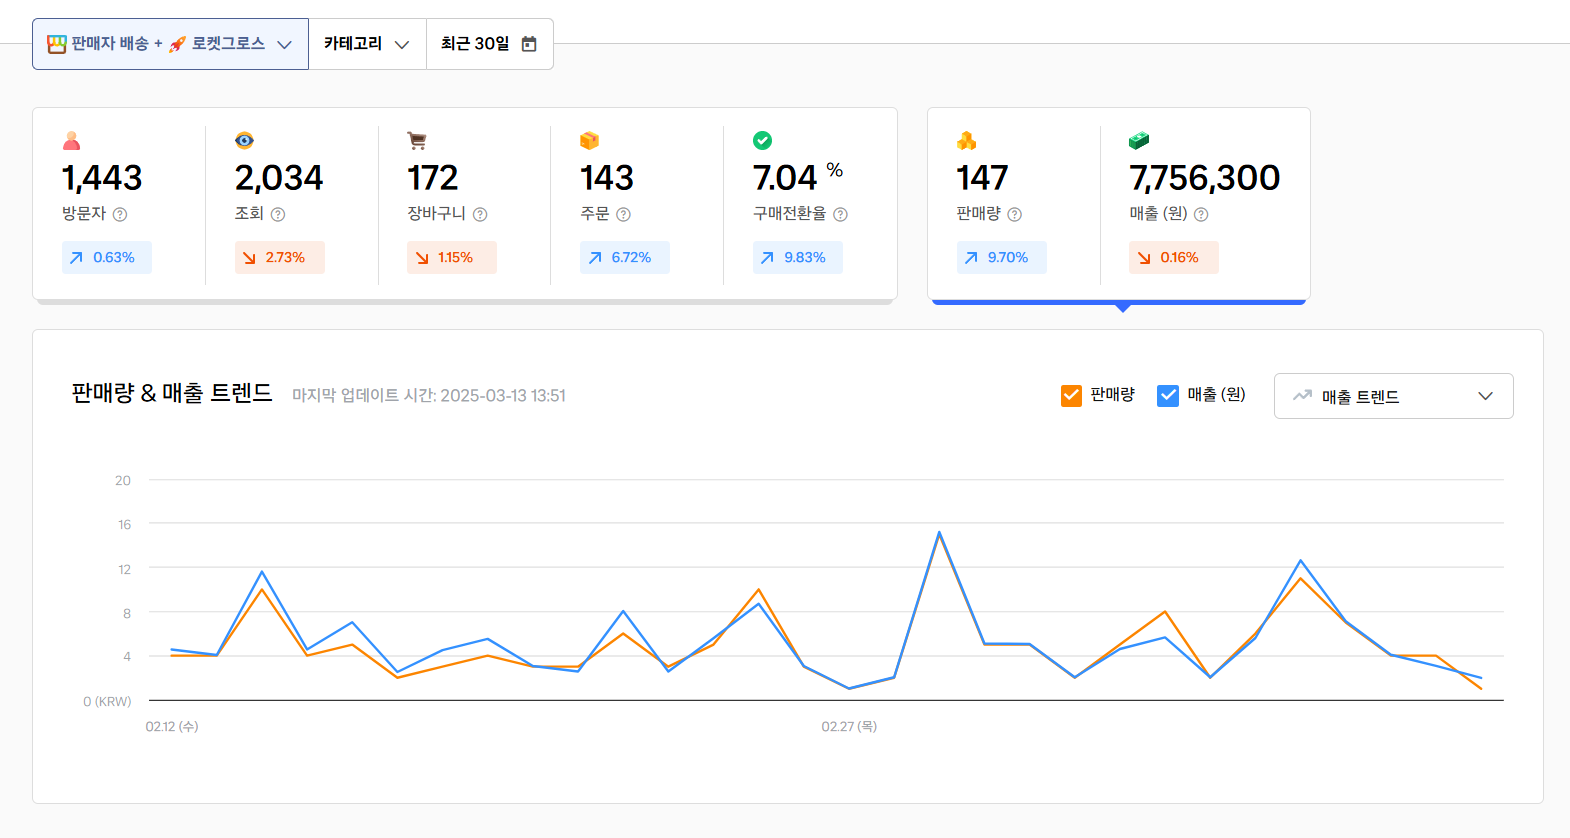Open the help tooltip next to 방문자
Screen dimensions: 1570x838
click(x=120, y=214)
